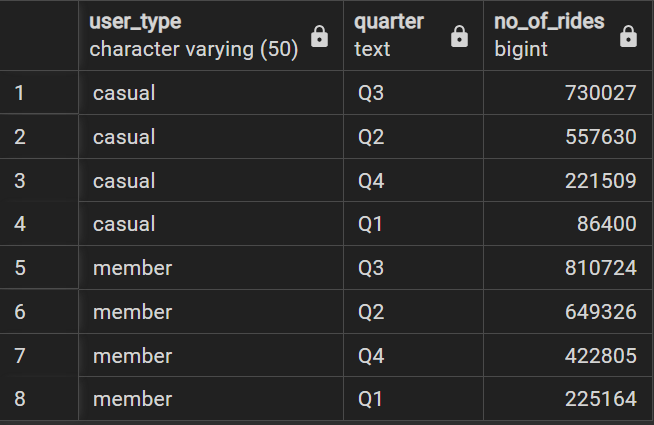Select the no_of_rides column header
This screenshot has width=654, height=425.
tap(568, 35)
